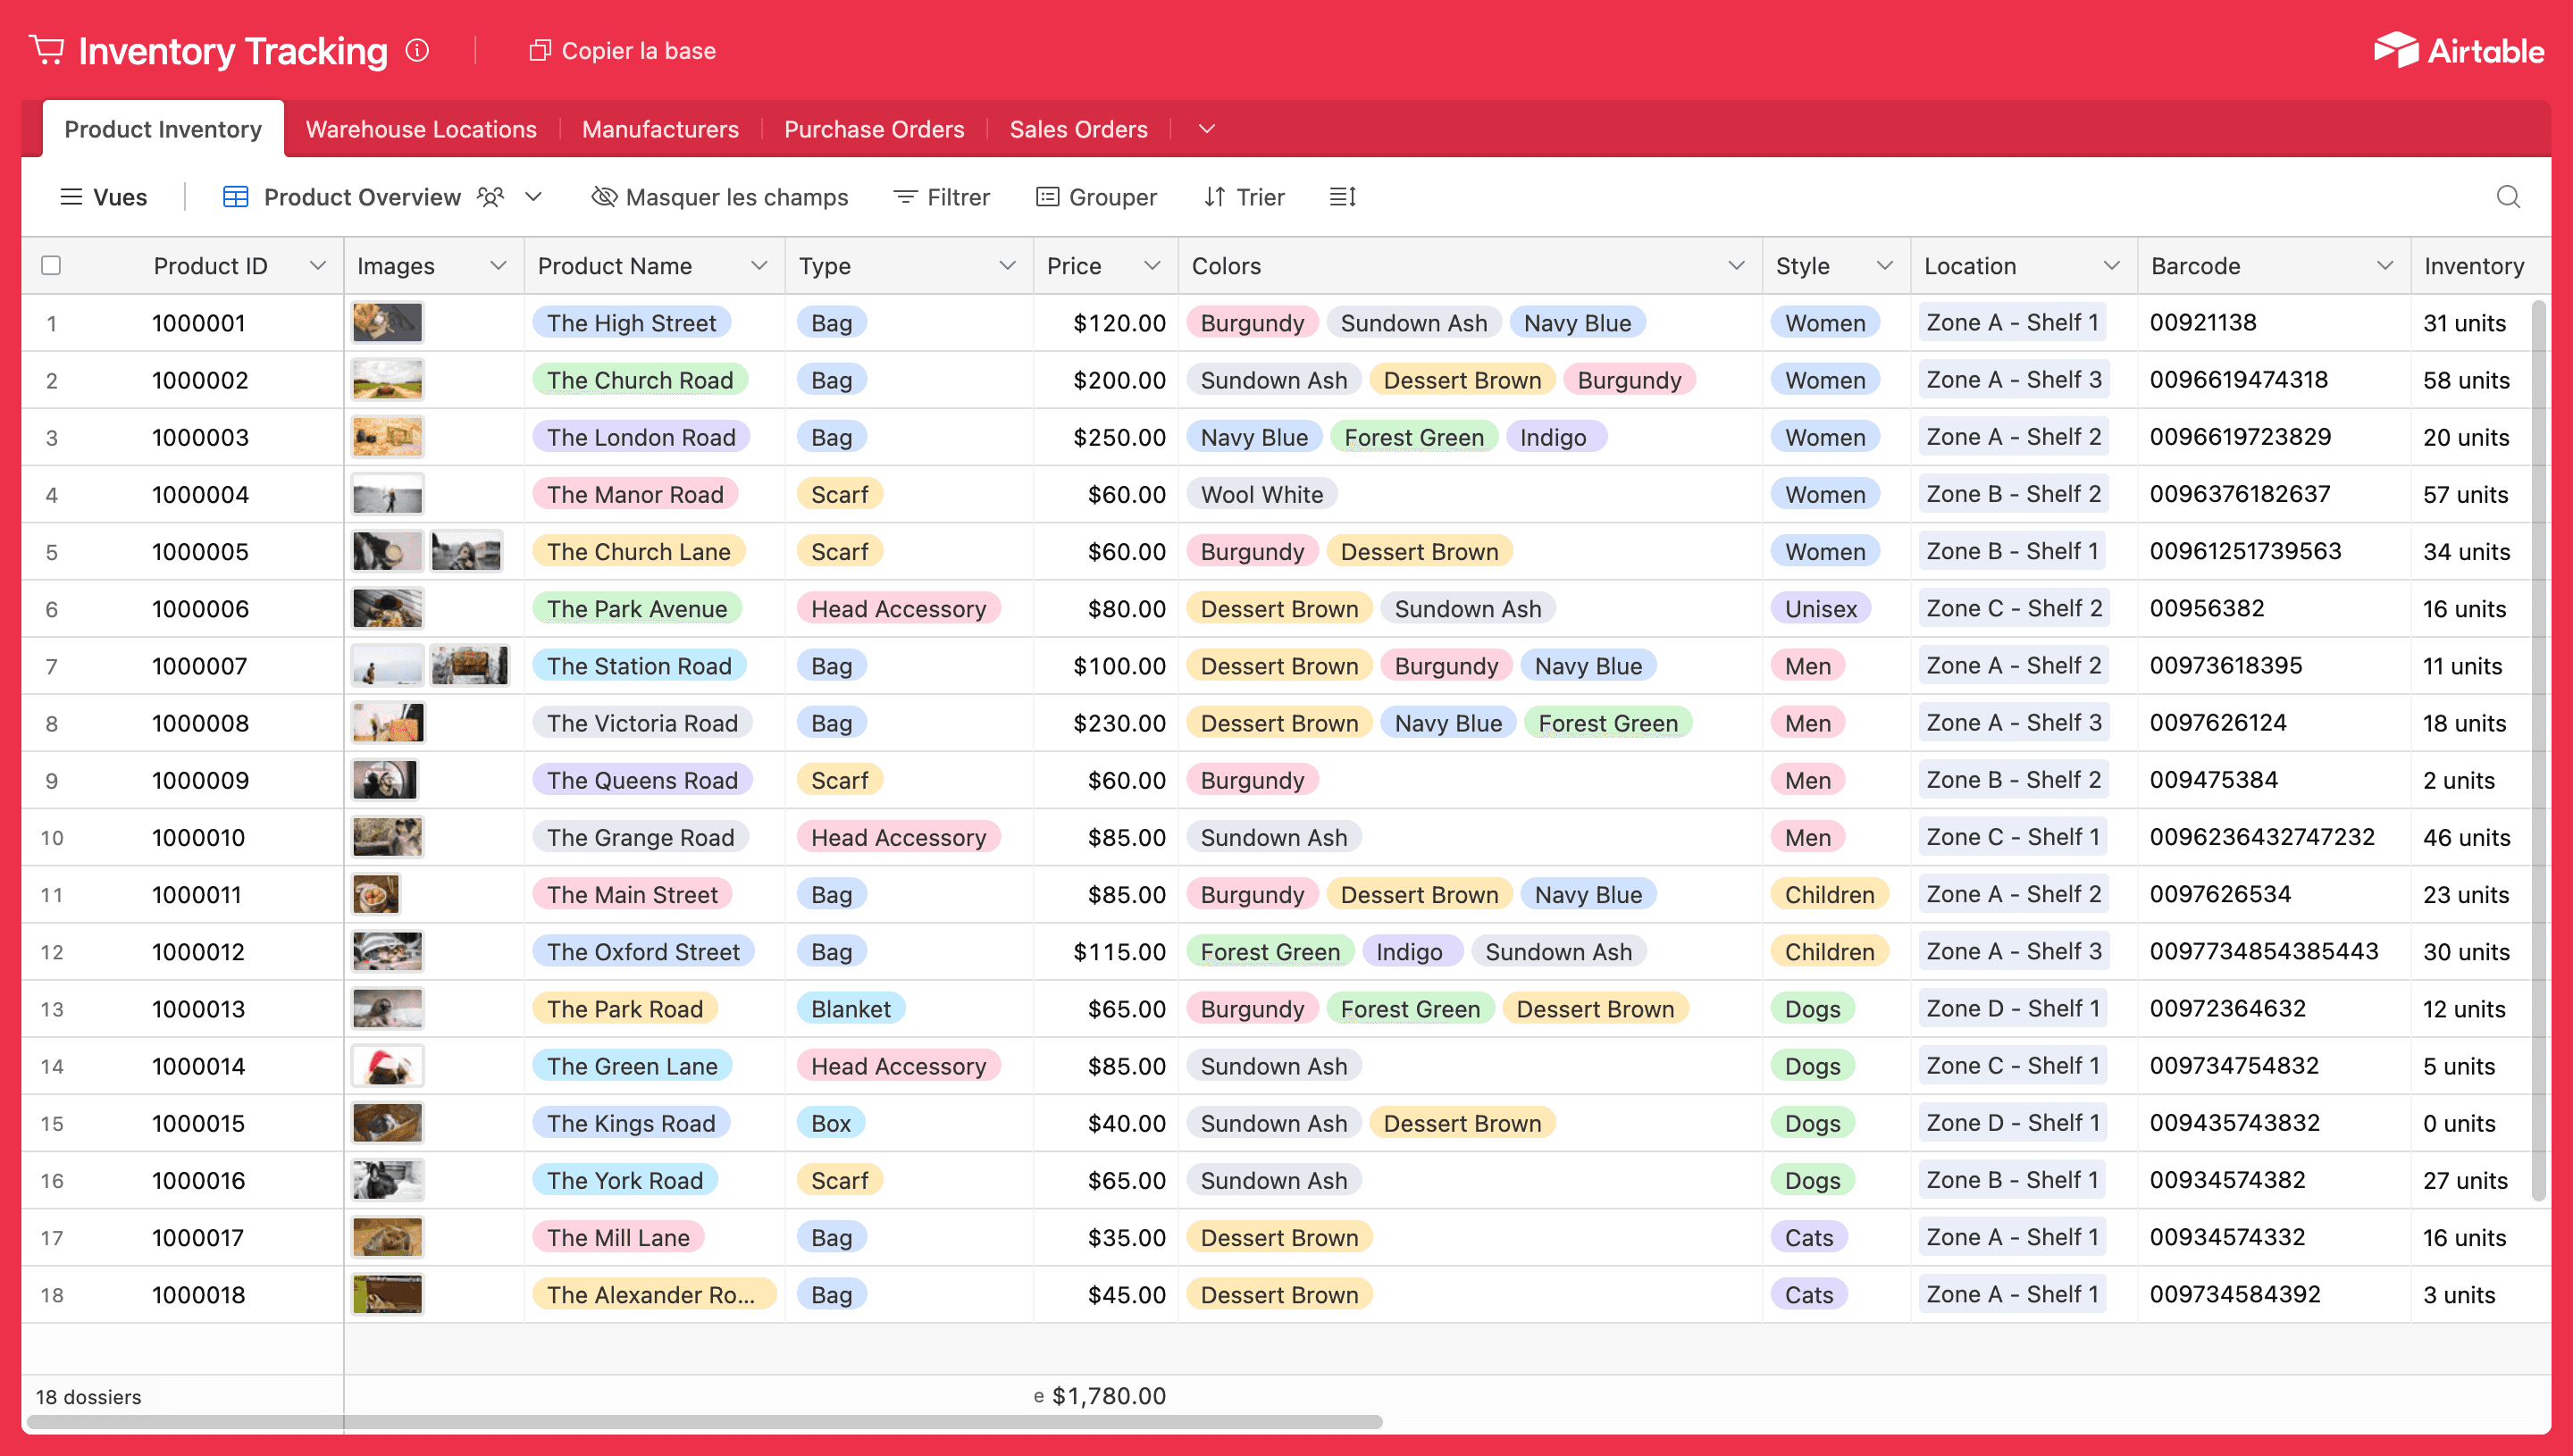The image size is (2573, 1456).
Task: Click the info icon beside Inventory Tracking
Action: click(417, 50)
